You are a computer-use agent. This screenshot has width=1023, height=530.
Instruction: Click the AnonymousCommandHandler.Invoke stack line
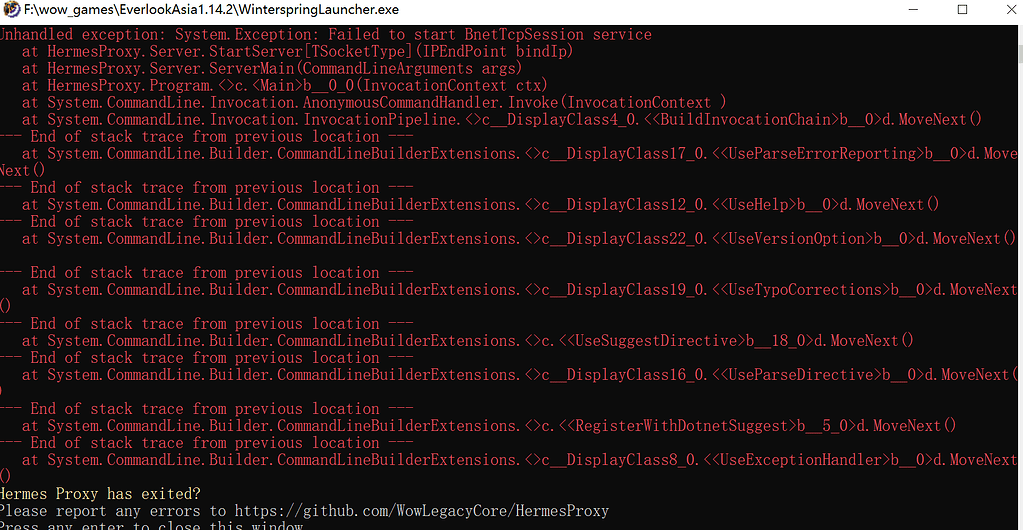374,103
